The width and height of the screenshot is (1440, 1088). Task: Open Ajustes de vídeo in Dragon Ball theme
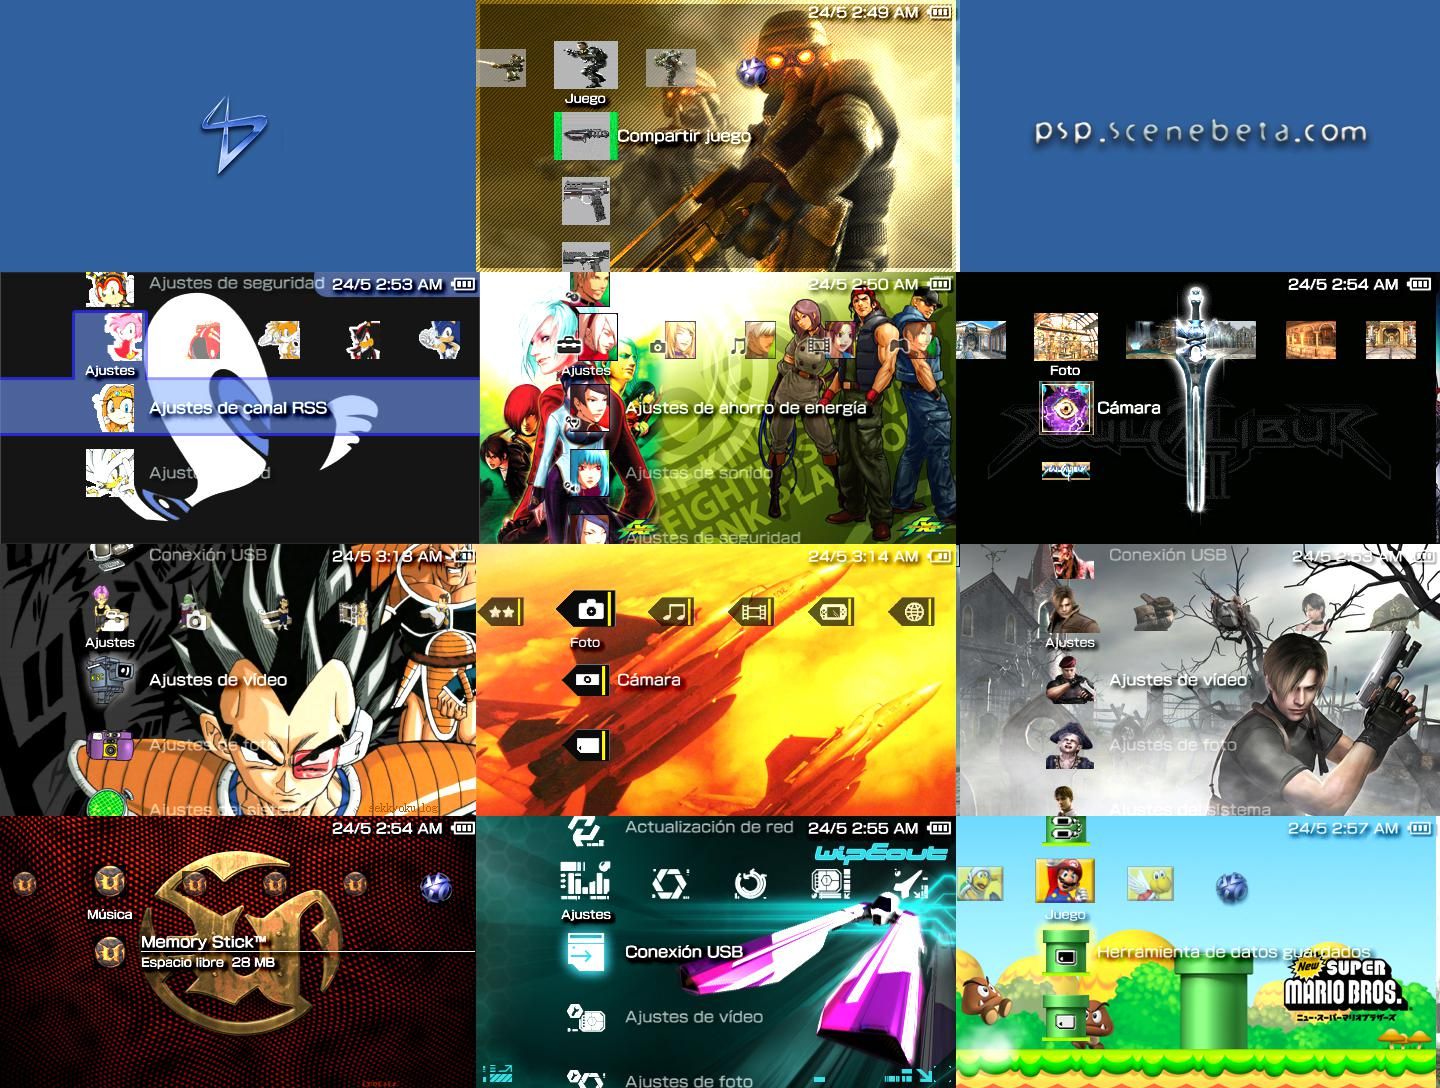218,680
